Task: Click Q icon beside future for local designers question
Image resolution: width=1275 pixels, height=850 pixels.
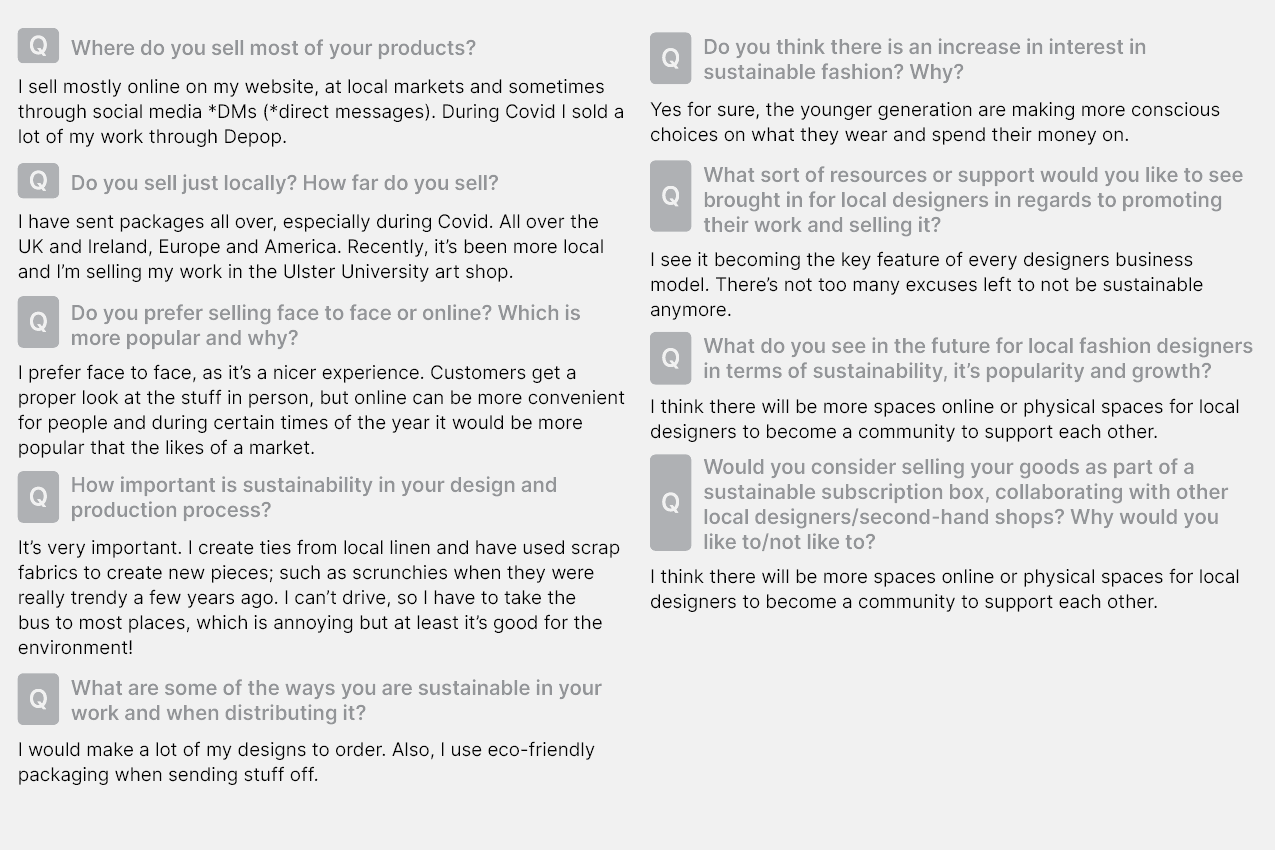Action: [x=670, y=358]
